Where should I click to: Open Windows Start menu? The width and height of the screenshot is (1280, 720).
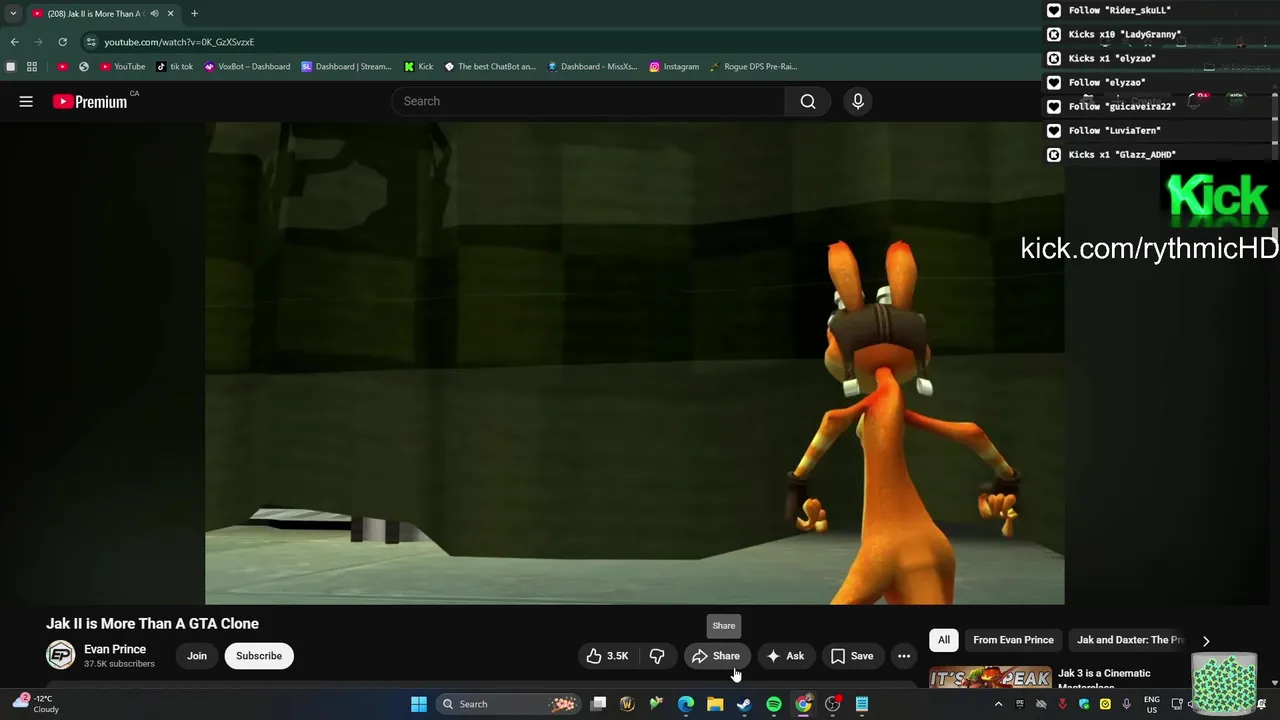pos(419,704)
